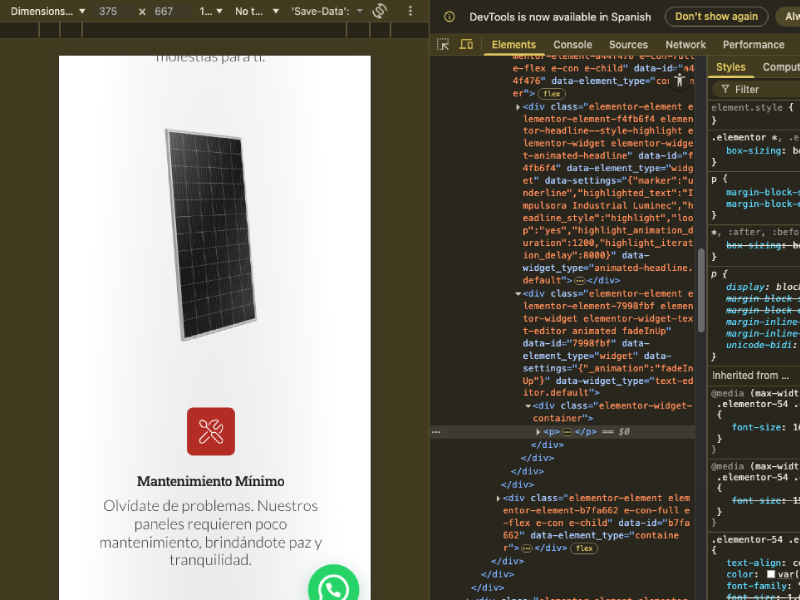Click the rotate viewport icon
This screenshot has height=600, width=800.
(x=380, y=11)
